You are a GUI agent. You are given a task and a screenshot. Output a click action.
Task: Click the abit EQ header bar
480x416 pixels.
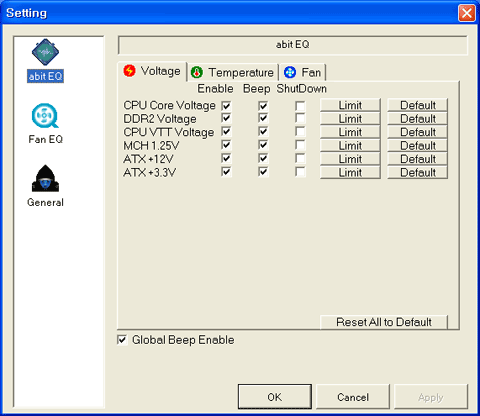pyautogui.click(x=293, y=45)
